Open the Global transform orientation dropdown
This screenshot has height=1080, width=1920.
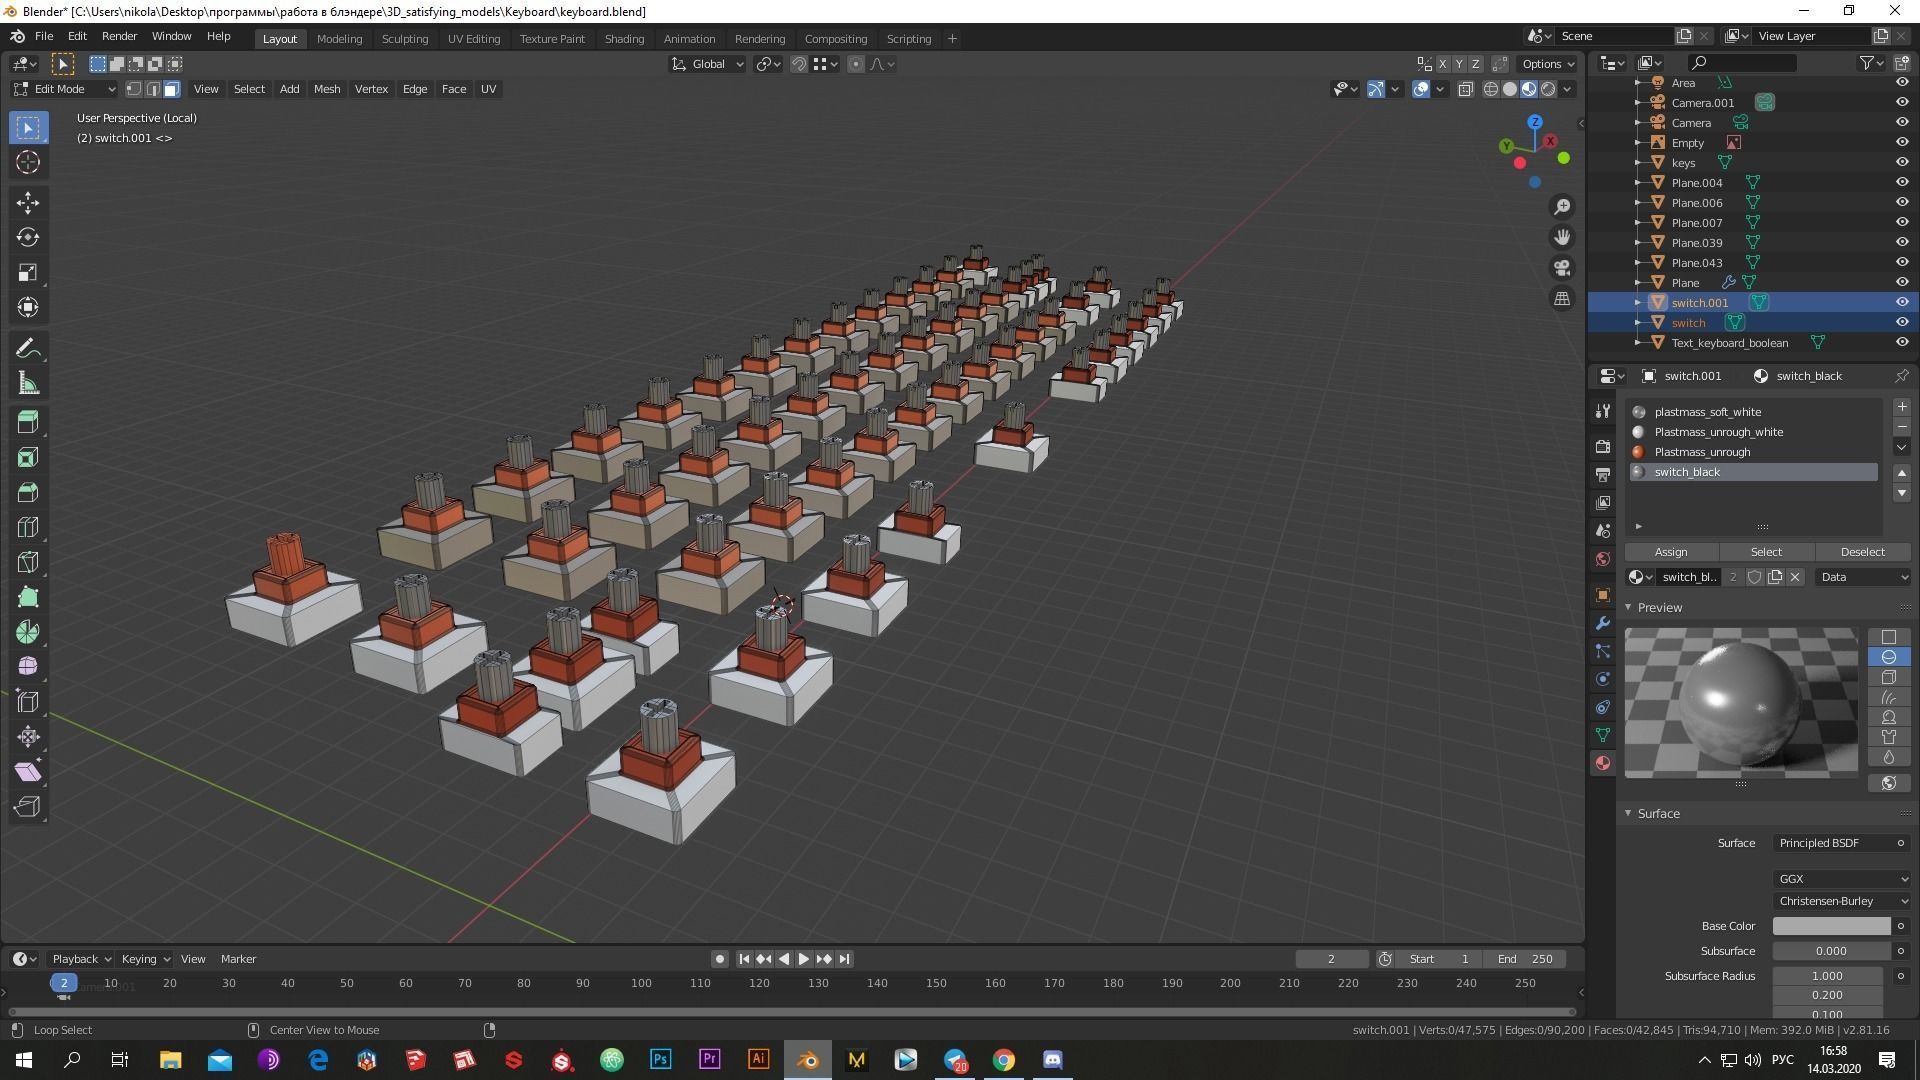point(708,64)
